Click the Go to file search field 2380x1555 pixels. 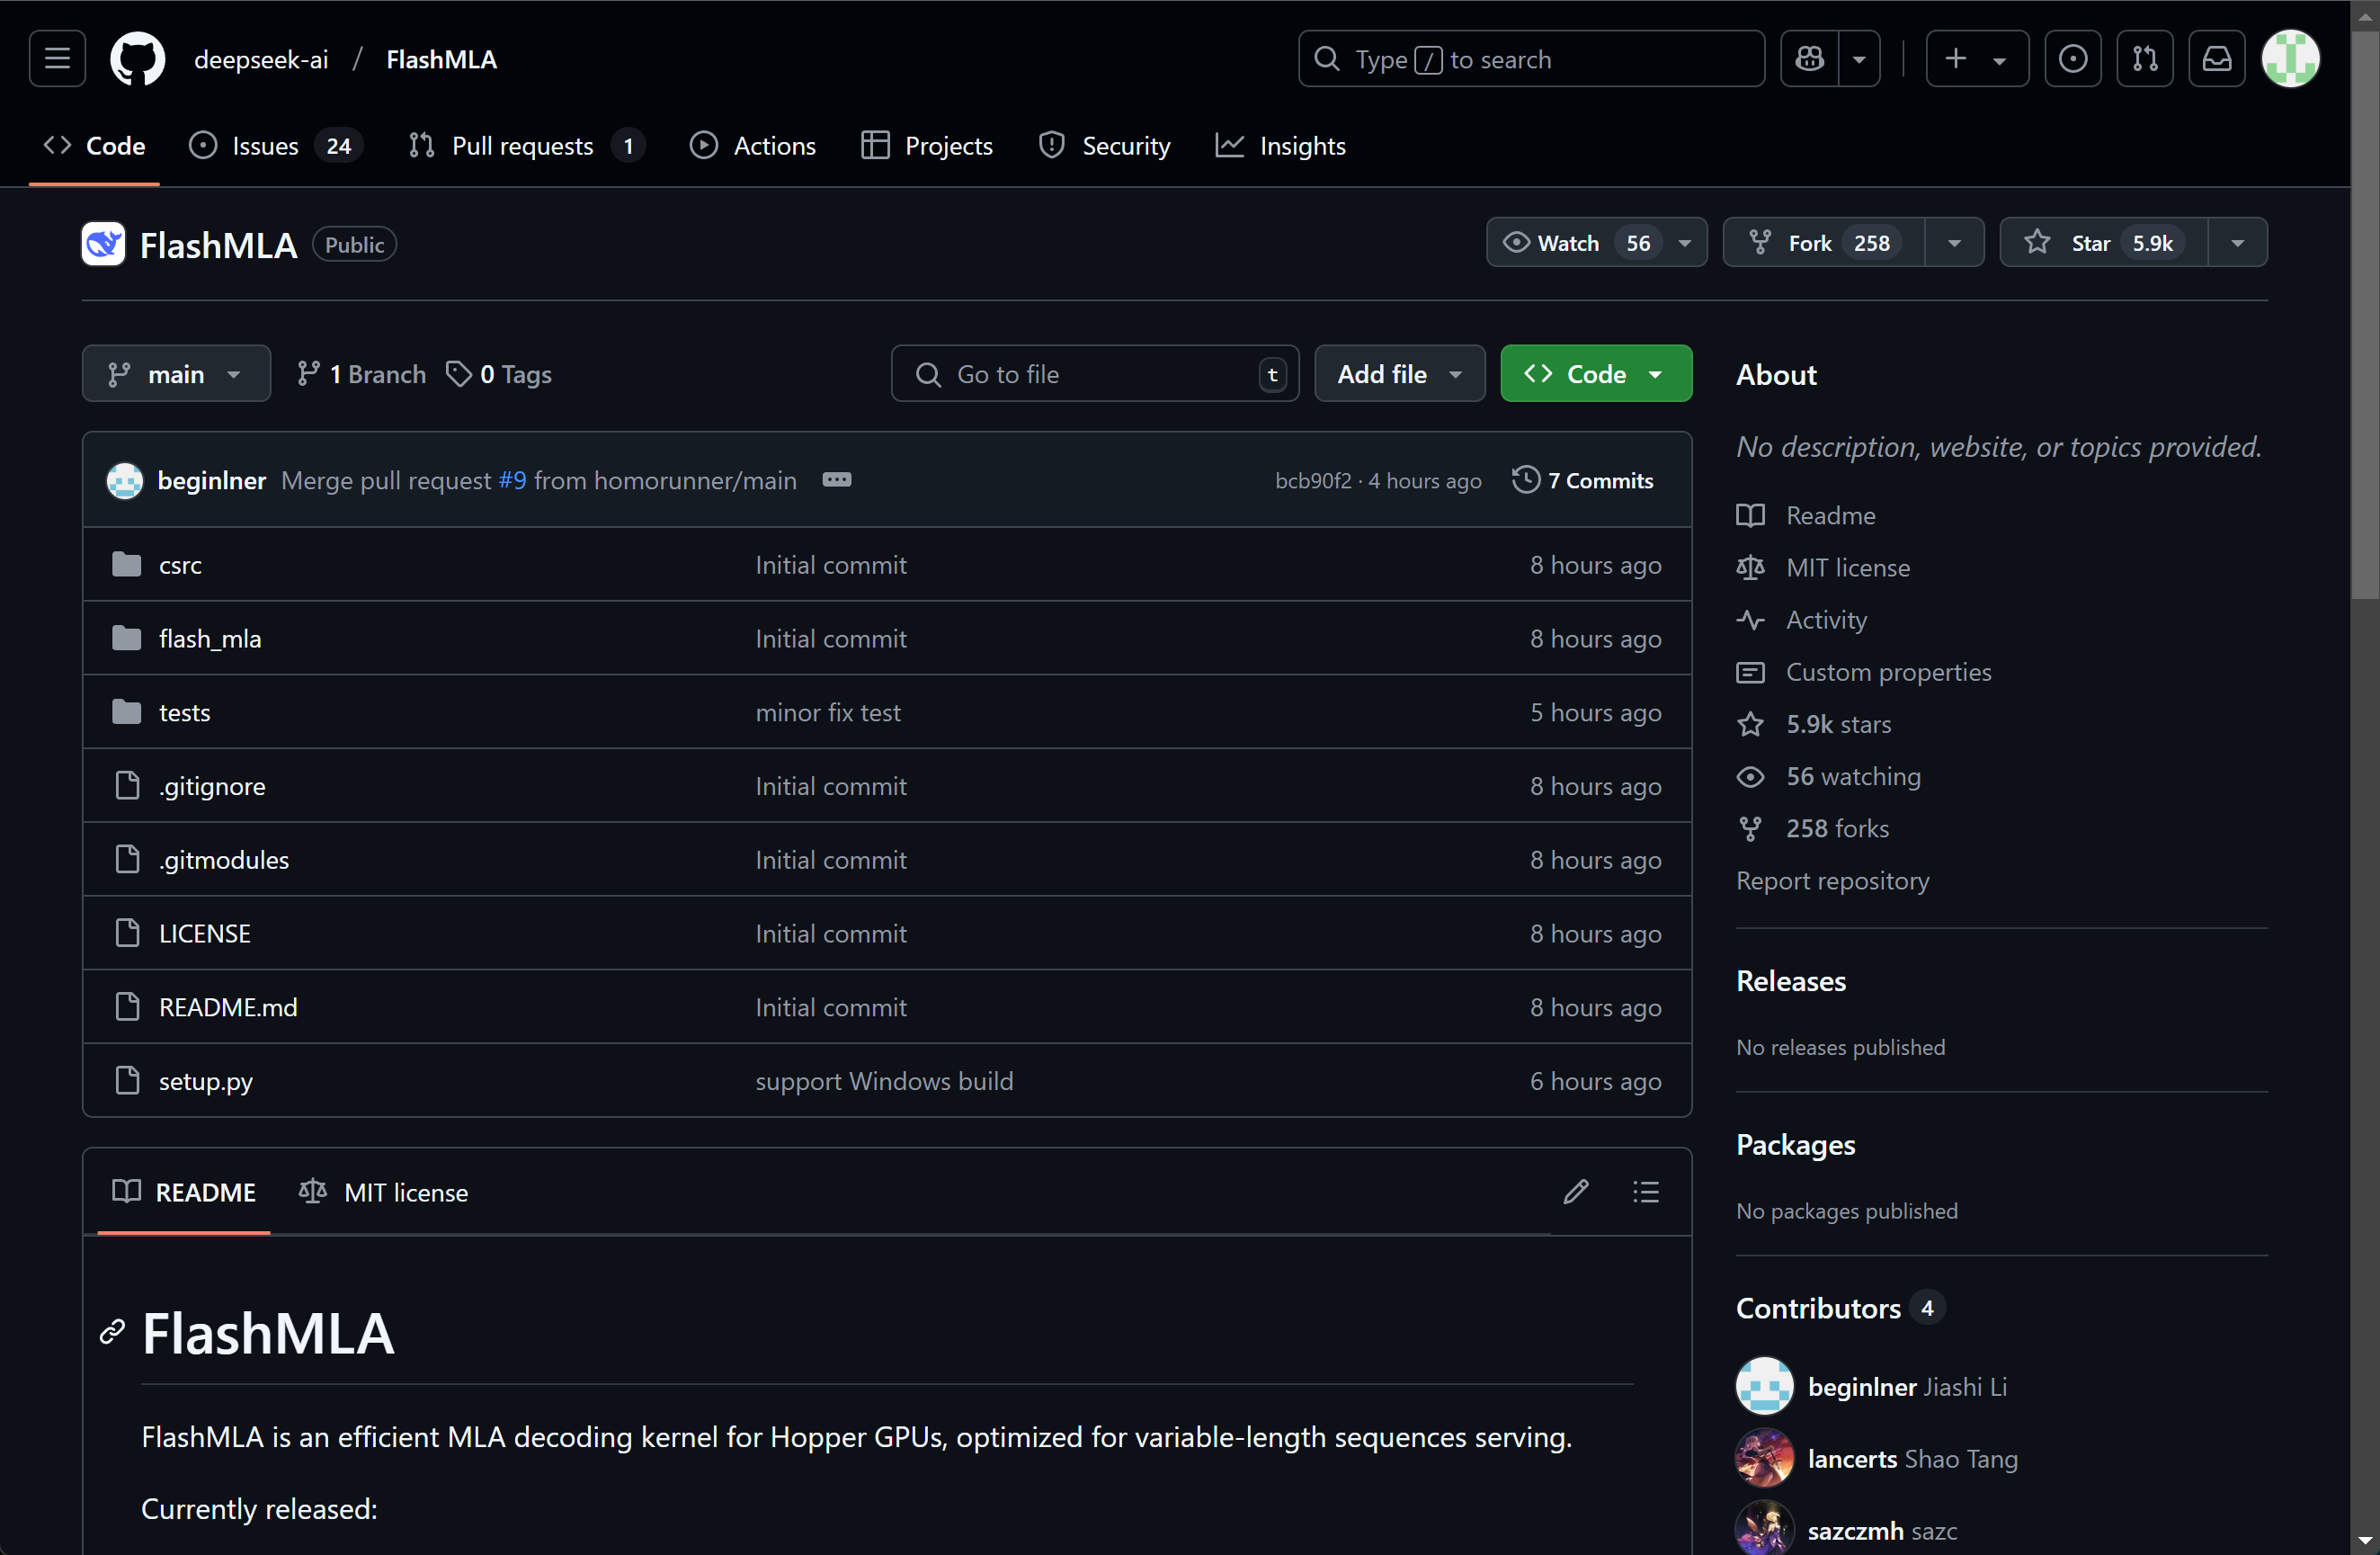[x=1095, y=374]
